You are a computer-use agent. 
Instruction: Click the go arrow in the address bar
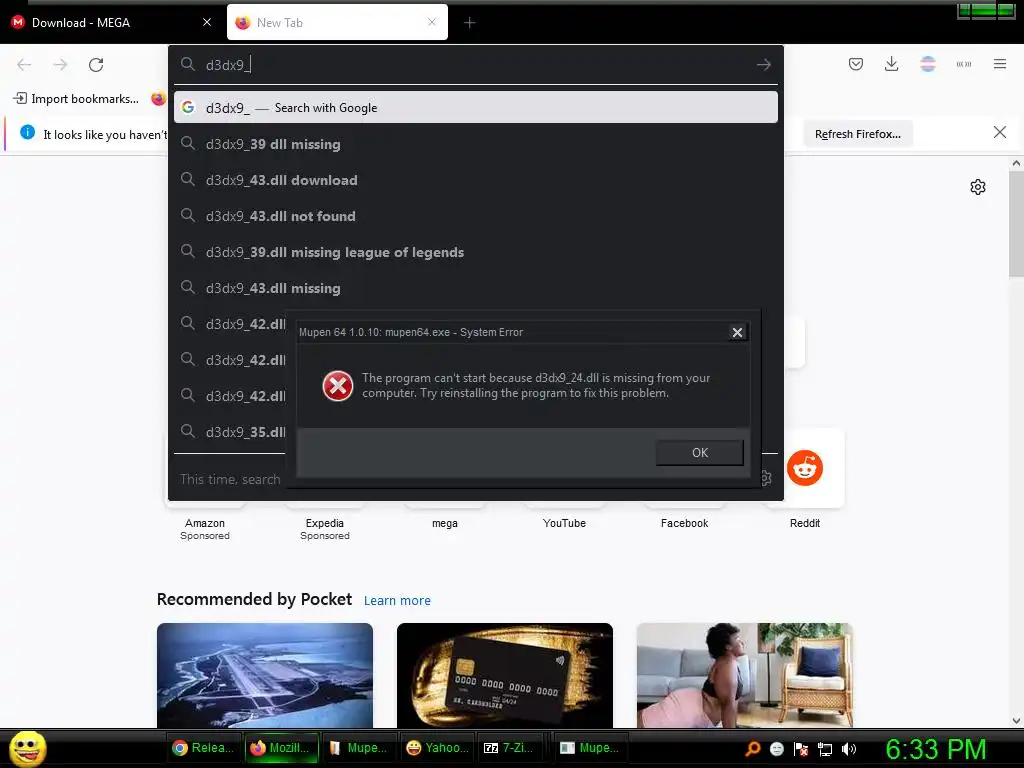[x=763, y=65]
